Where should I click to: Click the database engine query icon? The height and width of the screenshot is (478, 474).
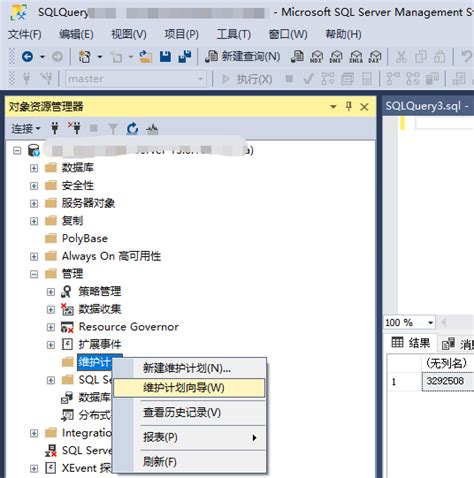(x=297, y=57)
